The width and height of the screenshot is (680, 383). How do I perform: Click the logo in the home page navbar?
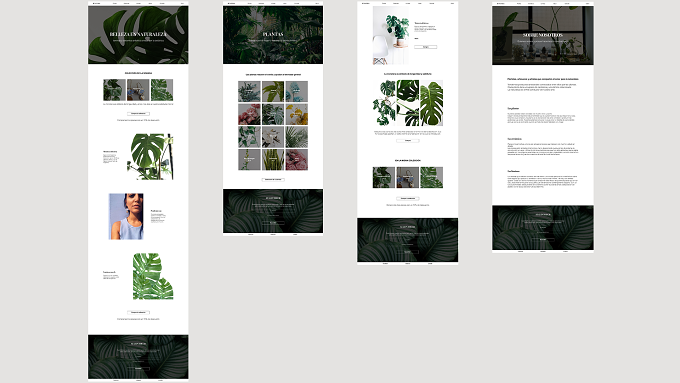pyautogui.click(x=96, y=3)
